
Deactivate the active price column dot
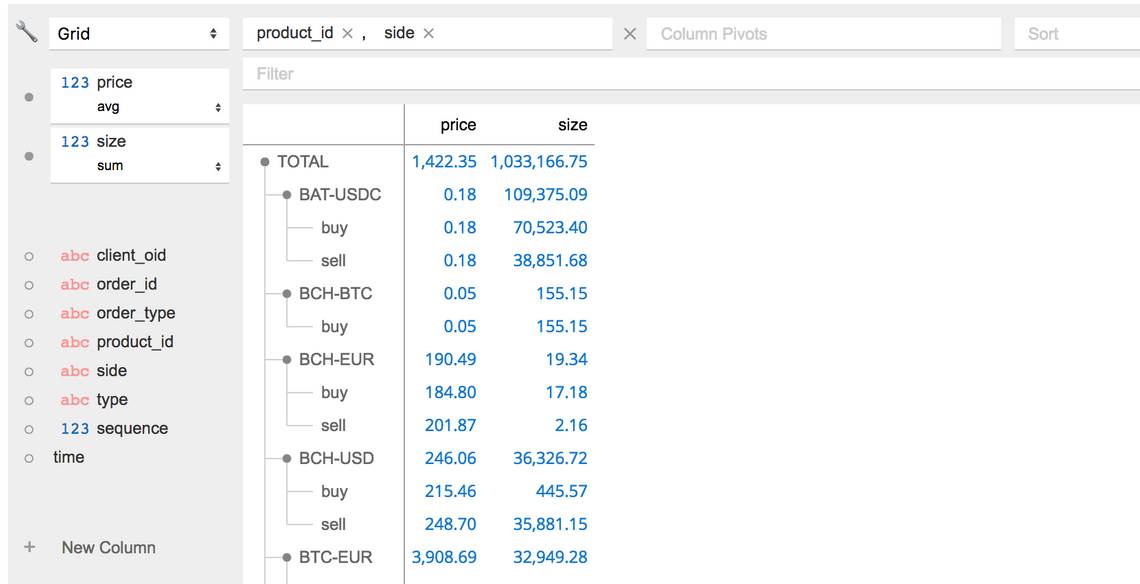[x=29, y=97]
